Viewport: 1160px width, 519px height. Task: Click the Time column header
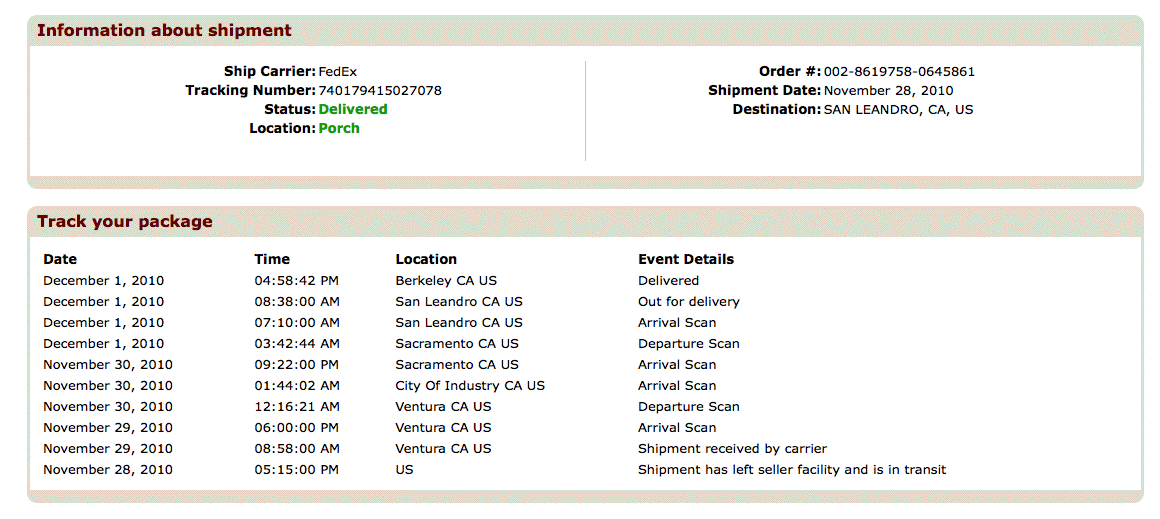[272, 260]
